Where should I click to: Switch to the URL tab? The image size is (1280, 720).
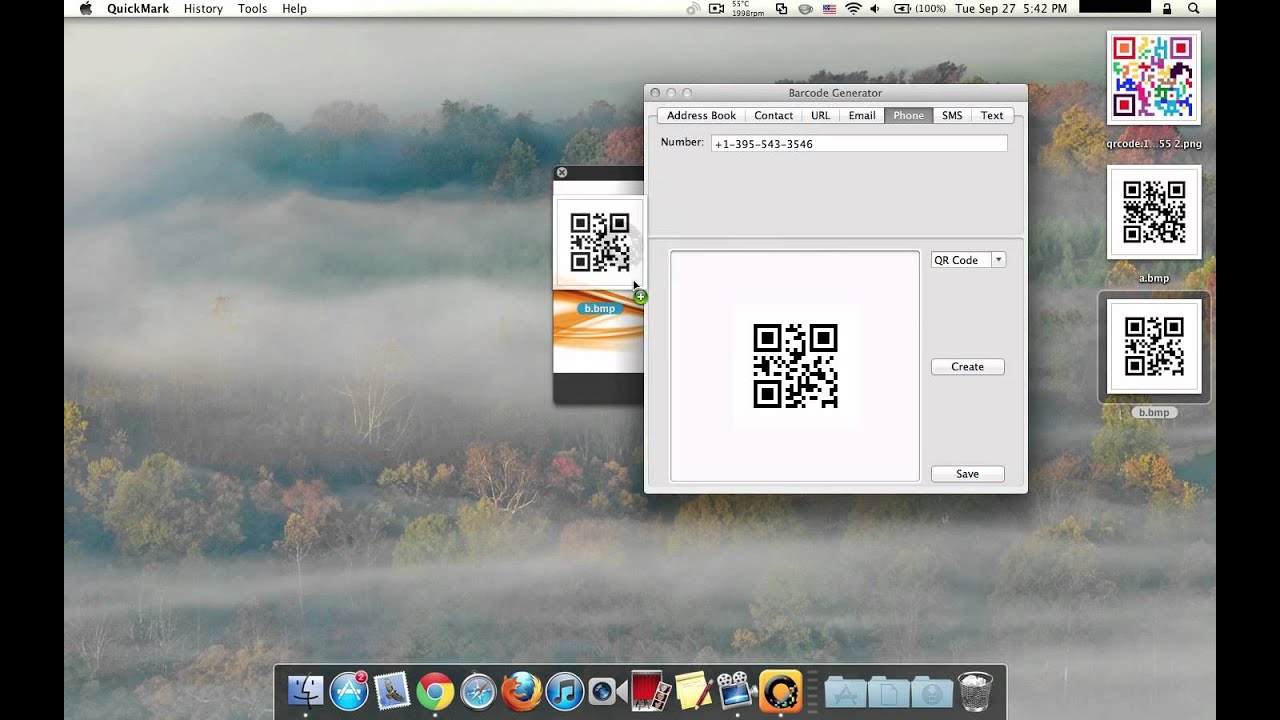click(x=820, y=116)
